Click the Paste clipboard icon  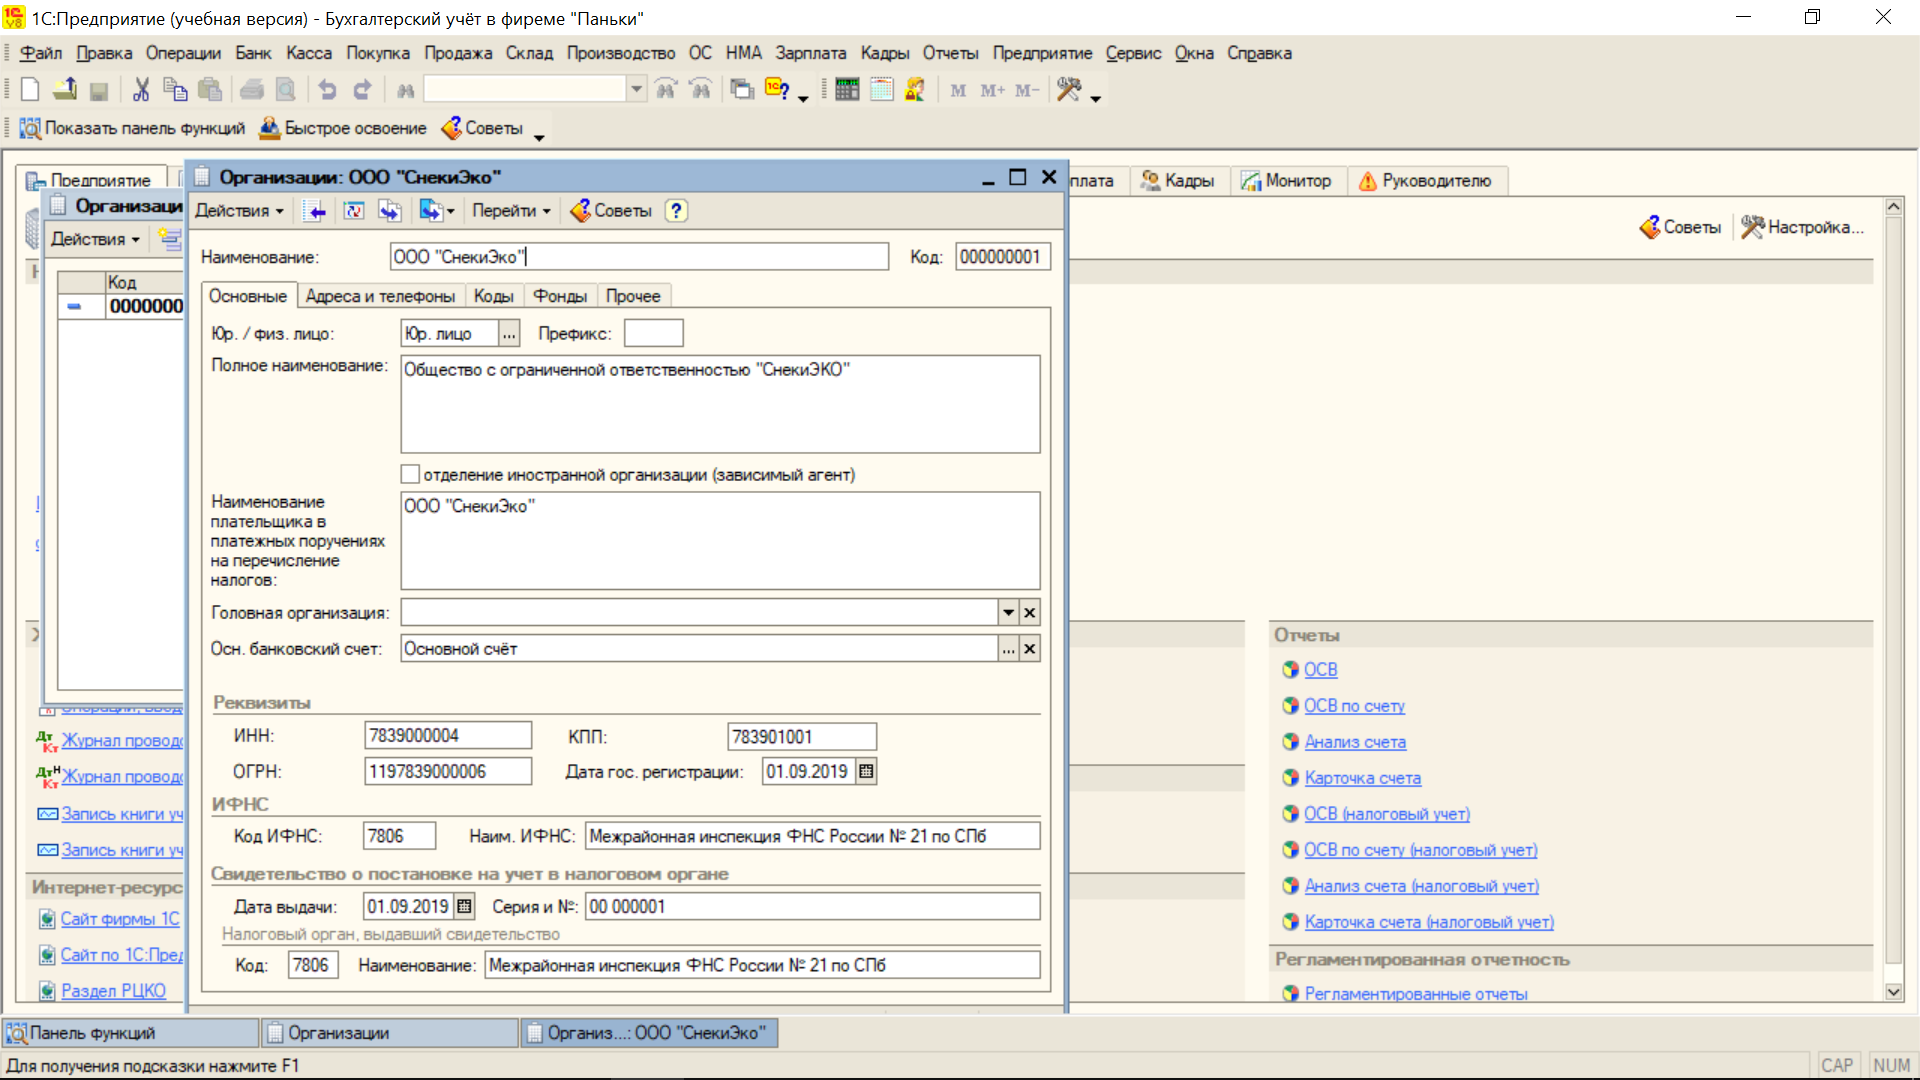tap(209, 90)
